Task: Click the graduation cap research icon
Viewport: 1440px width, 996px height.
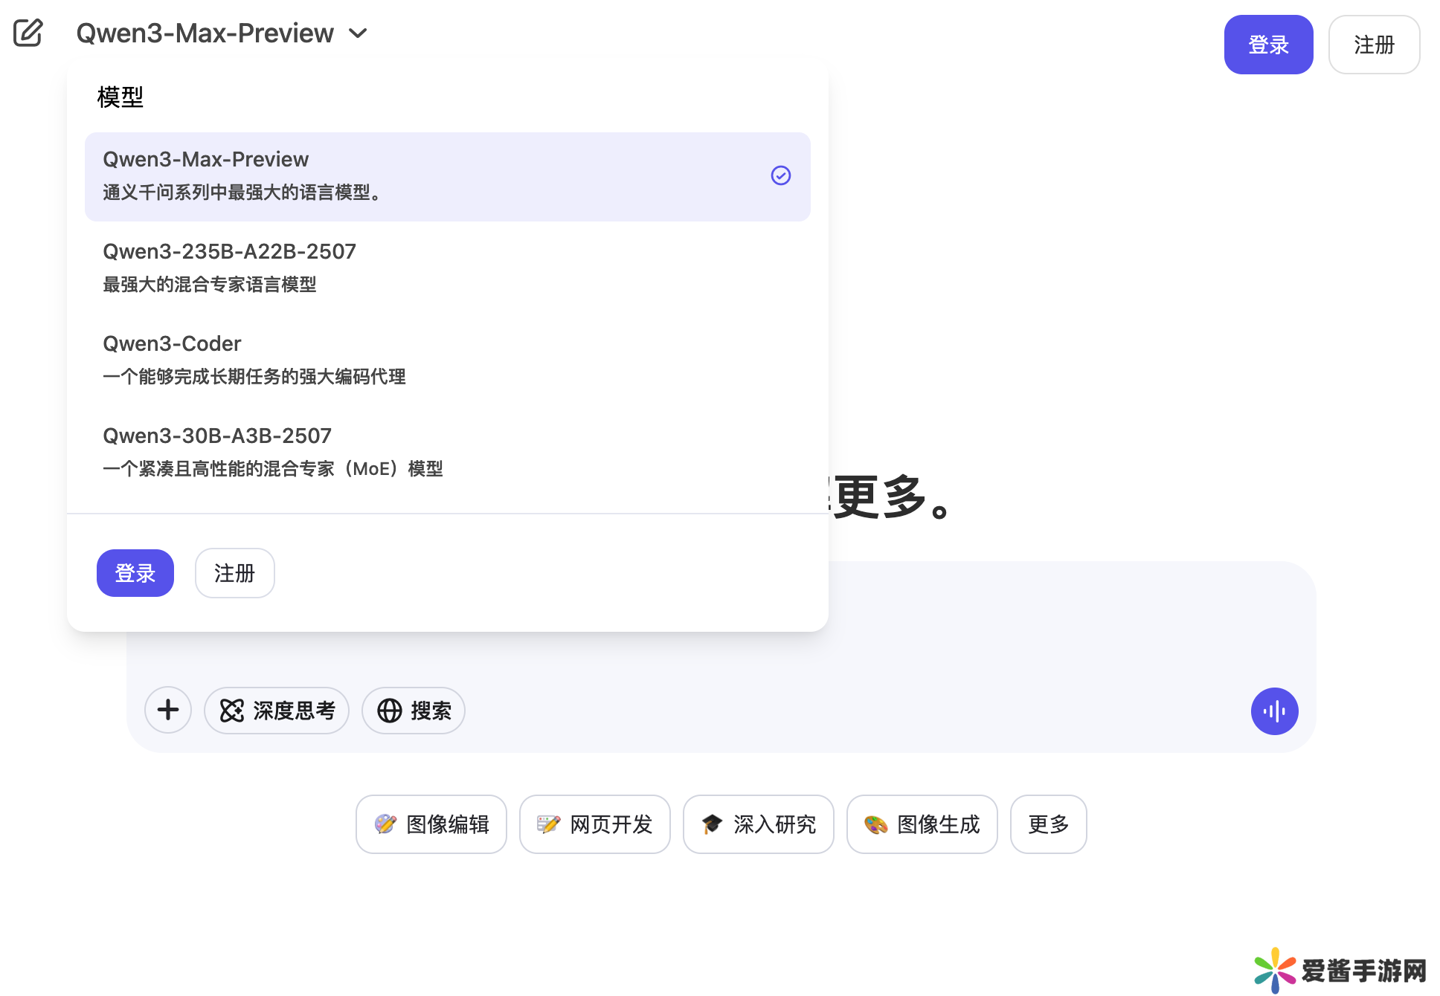Action: (x=711, y=824)
